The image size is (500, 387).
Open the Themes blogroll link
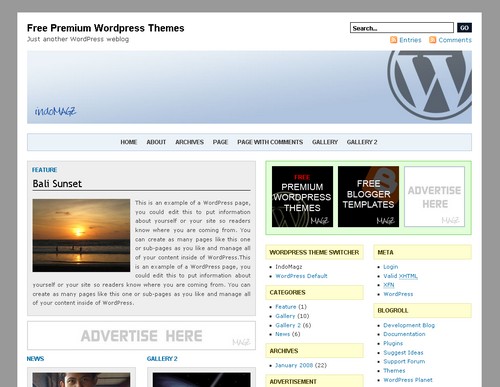(x=394, y=371)
